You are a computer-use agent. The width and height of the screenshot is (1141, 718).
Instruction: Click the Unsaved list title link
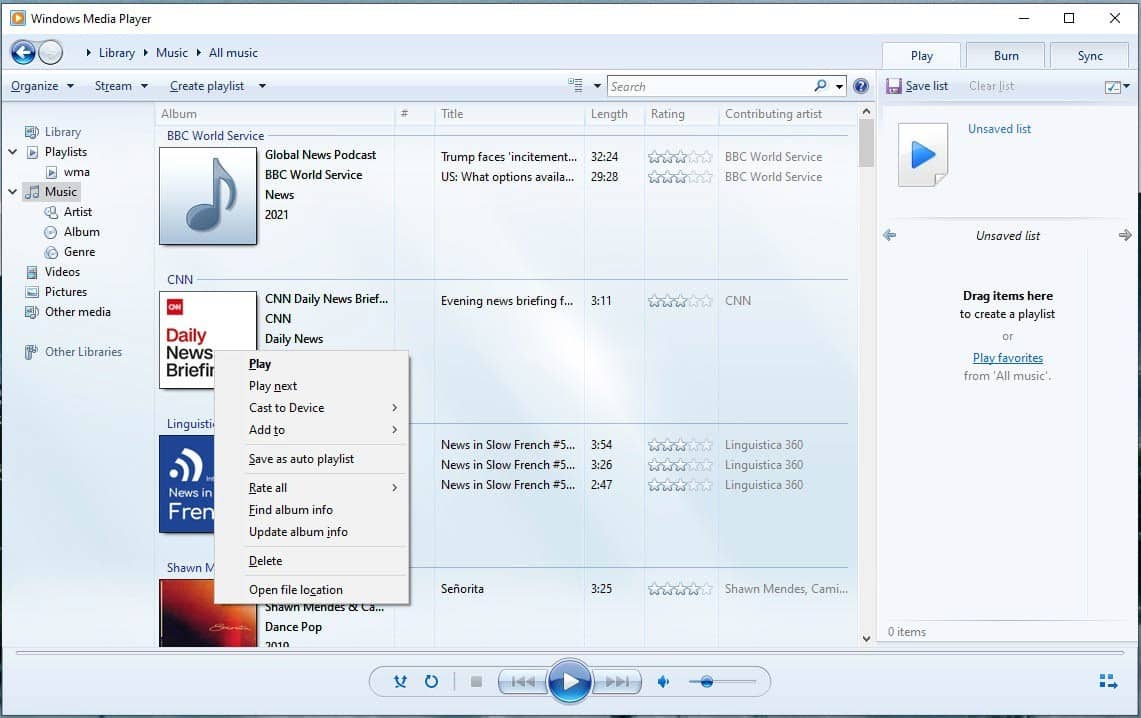[999, 129]
